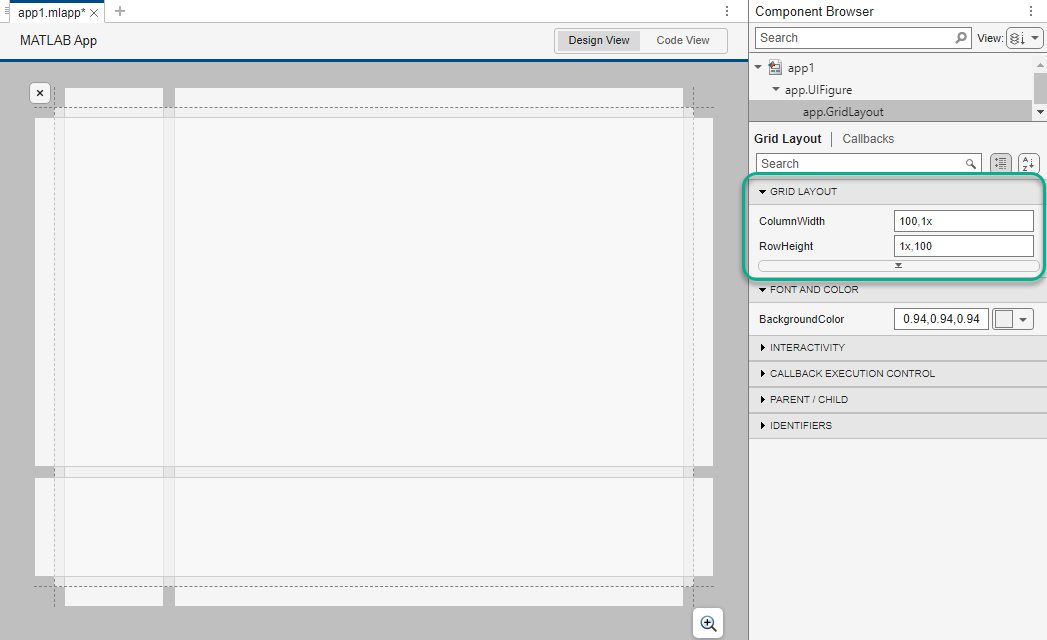Select the group-by-type icon in Component Browser
This screenshot has width=1047, height=640.
tap(1000, 163)
